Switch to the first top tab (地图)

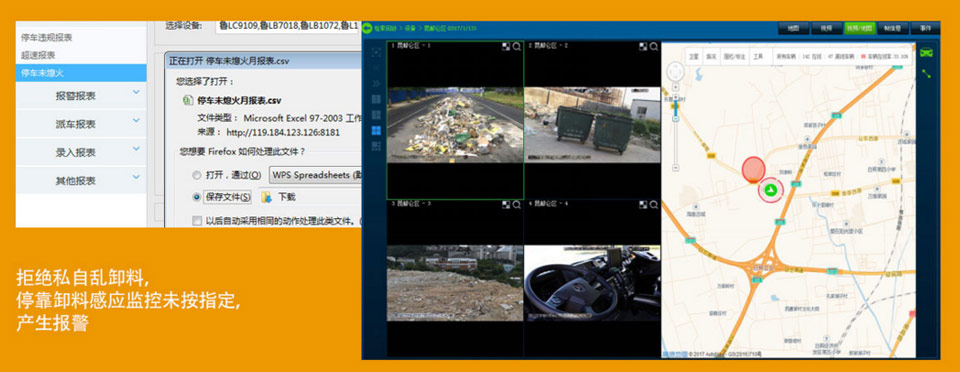click(793, 28)
